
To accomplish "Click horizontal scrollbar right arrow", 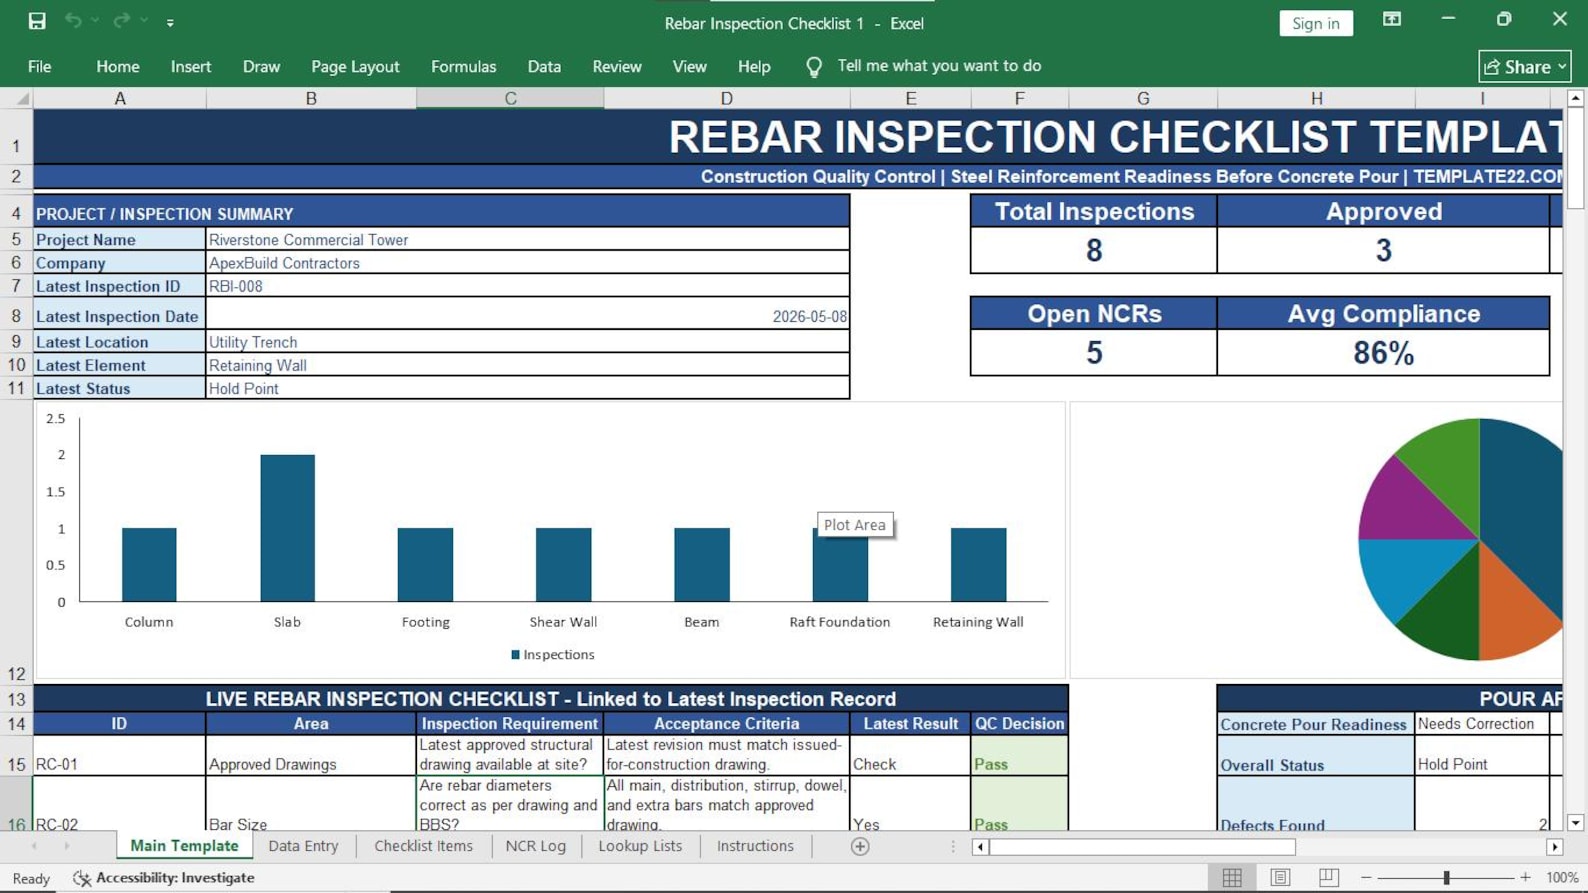I will click(x=1554, y=847).
